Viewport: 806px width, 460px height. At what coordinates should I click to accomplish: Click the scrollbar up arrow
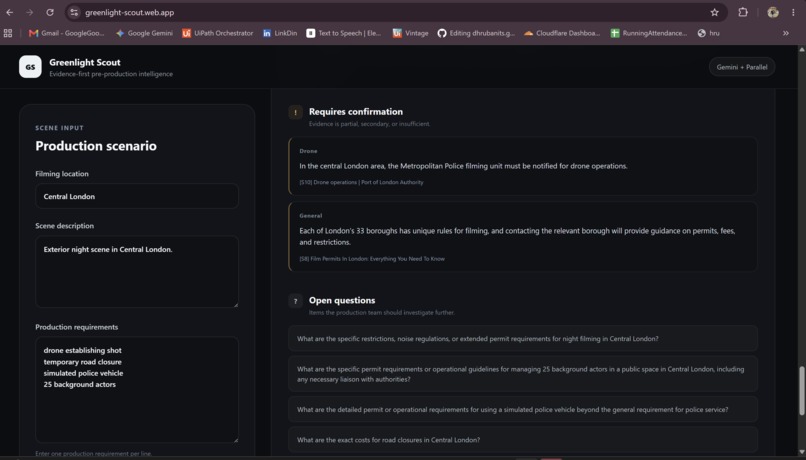tap(801, 50)
